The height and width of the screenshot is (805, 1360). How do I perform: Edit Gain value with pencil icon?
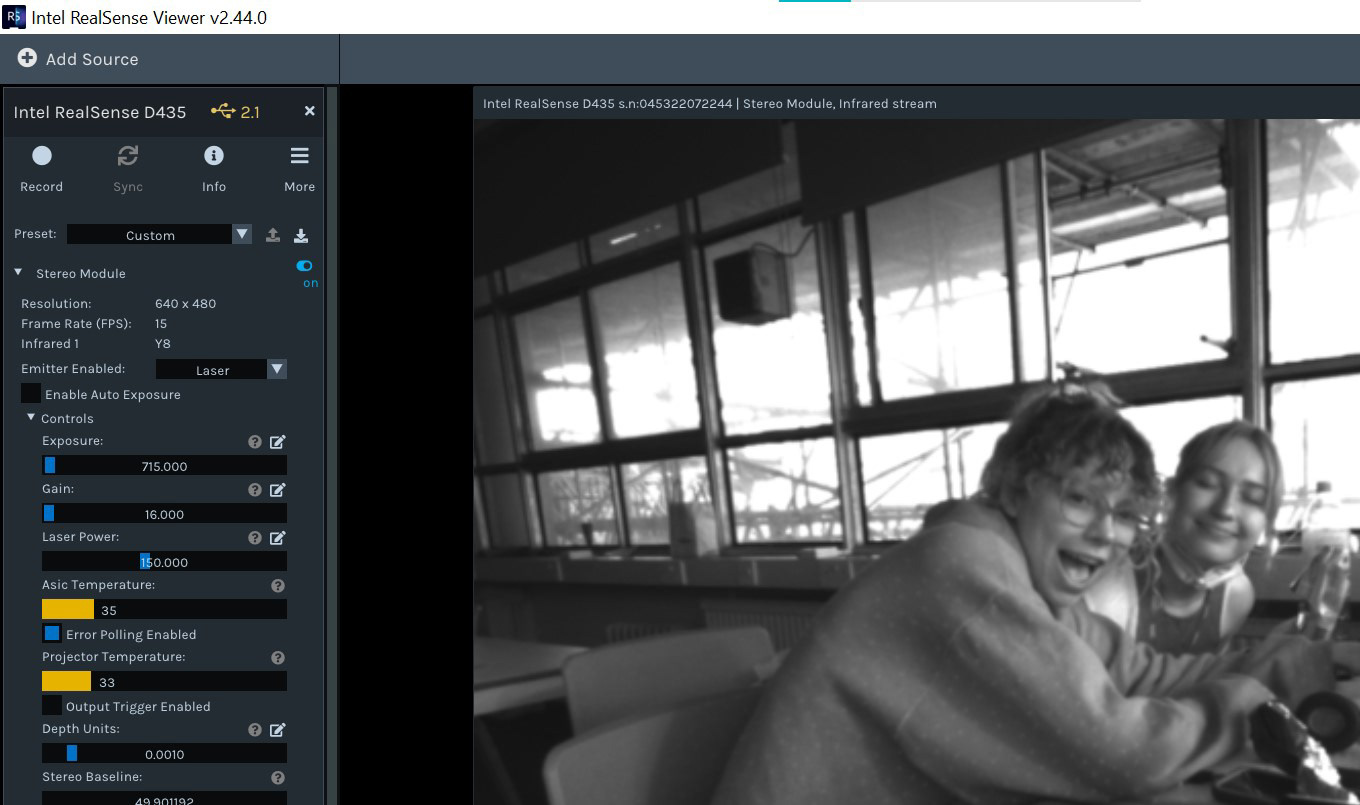(278, 489)
